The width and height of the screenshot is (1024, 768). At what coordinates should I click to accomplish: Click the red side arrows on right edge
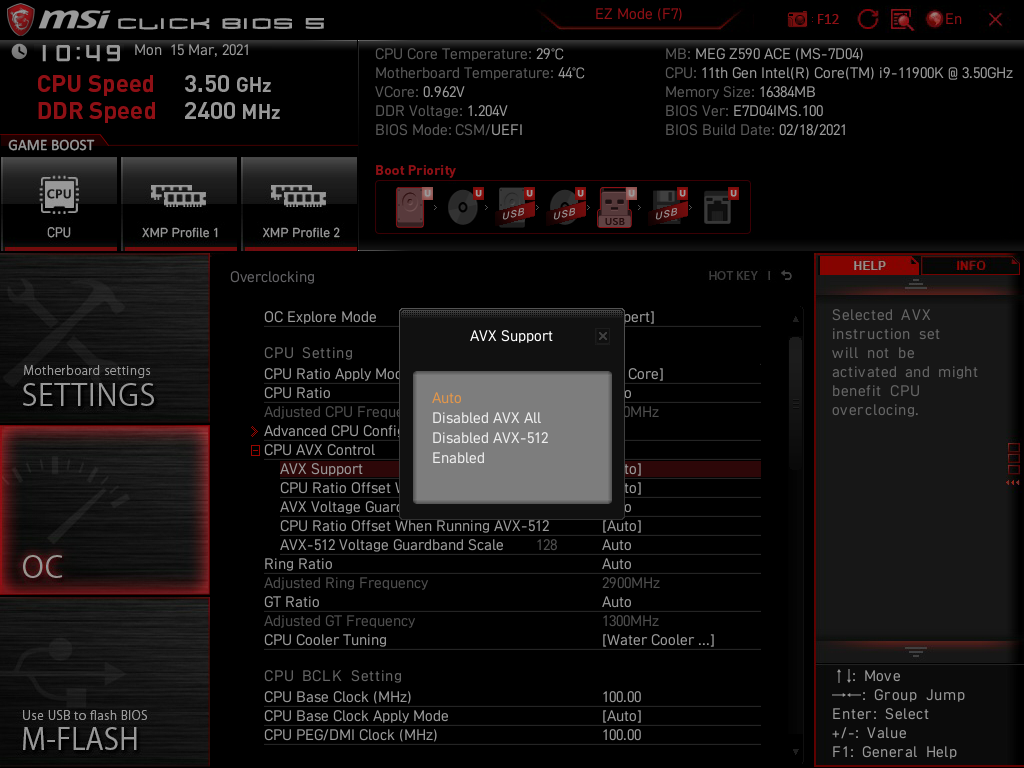1013,483
